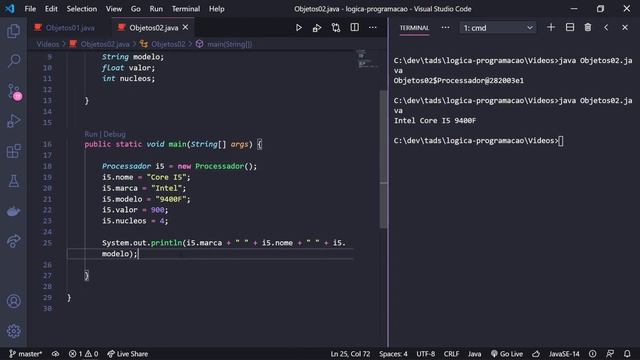Click the debug run icon in editor toolbar
Viewport: 640px width, 360px height.
coord(317,28)
